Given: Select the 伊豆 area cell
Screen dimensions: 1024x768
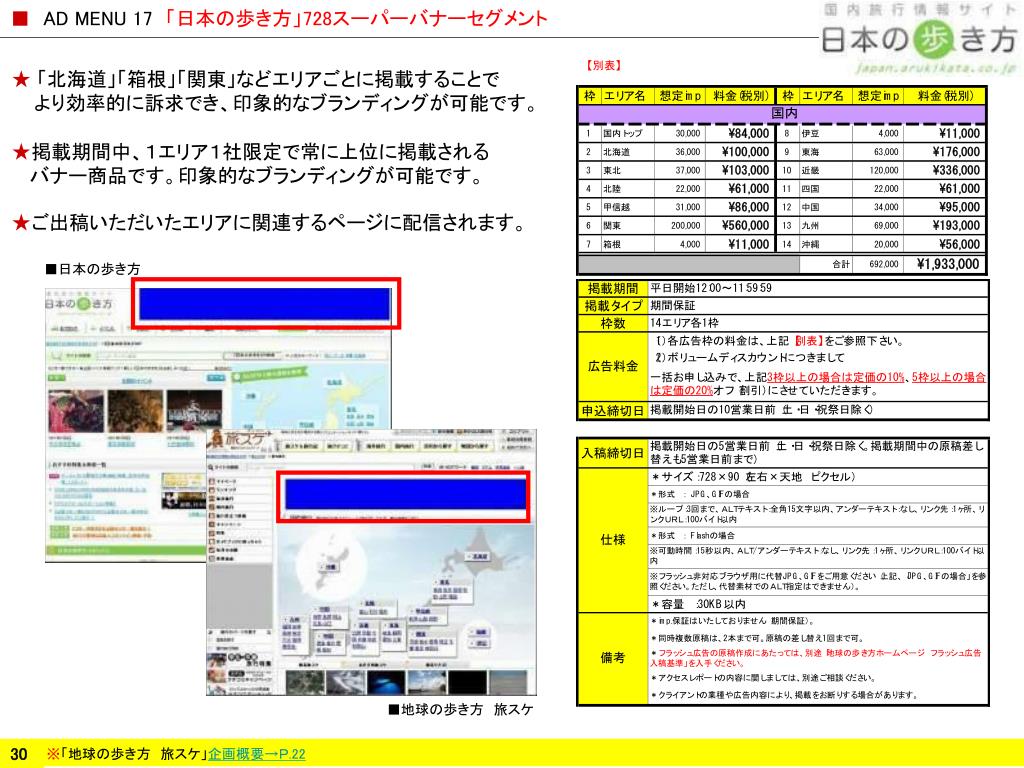Looking at the screenshot, I should [x=824, y=133].
